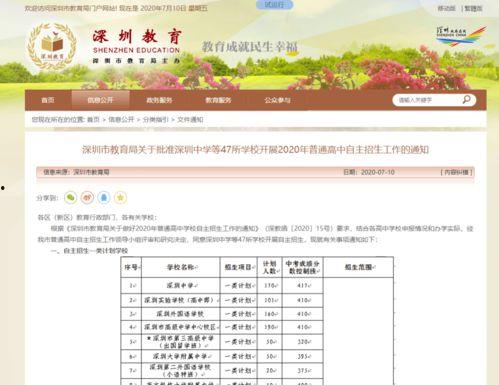Share the article to Weibo
This screenshot has height=385, width=499.
(x=87, y=198)
